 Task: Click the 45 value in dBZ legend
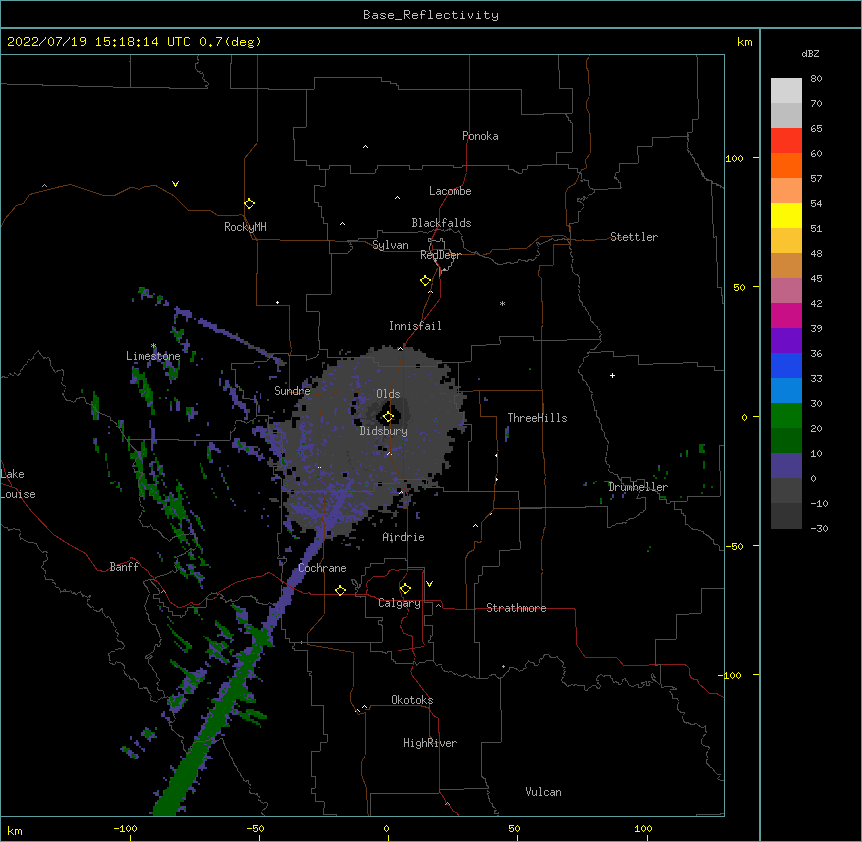tap(816, 279)
